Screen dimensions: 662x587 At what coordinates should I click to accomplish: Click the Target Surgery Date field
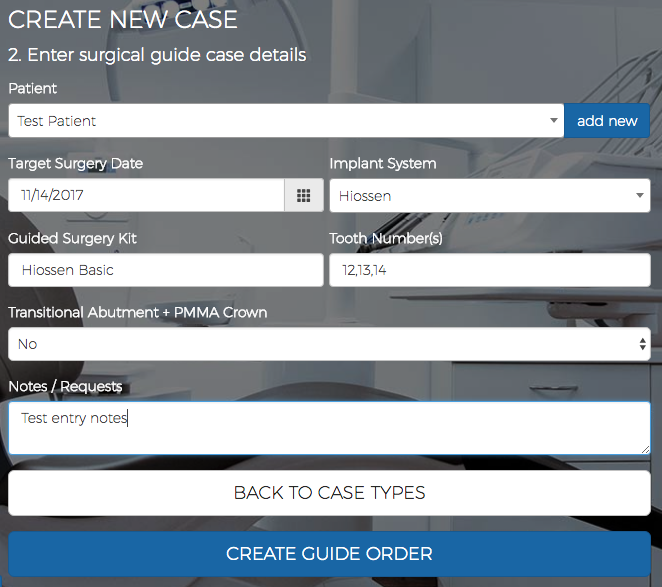click(x=146, y=195)
